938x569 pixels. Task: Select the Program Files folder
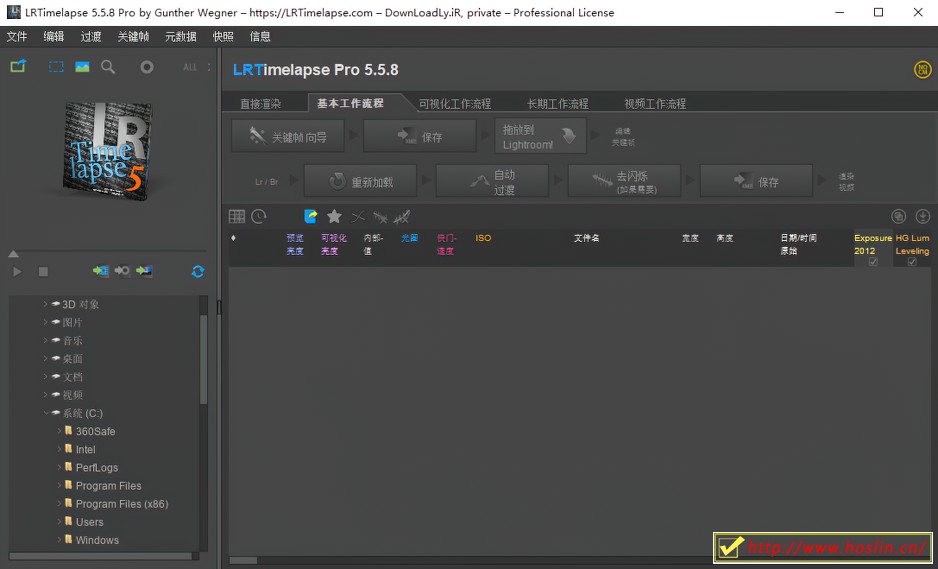point(108,486)
